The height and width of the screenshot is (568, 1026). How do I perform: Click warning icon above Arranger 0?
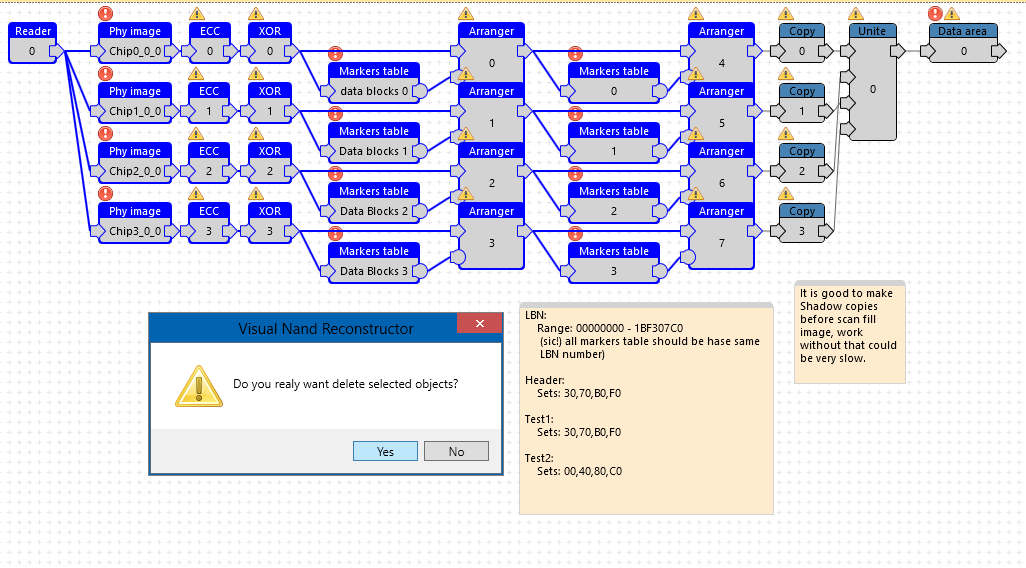click(466, 14)
